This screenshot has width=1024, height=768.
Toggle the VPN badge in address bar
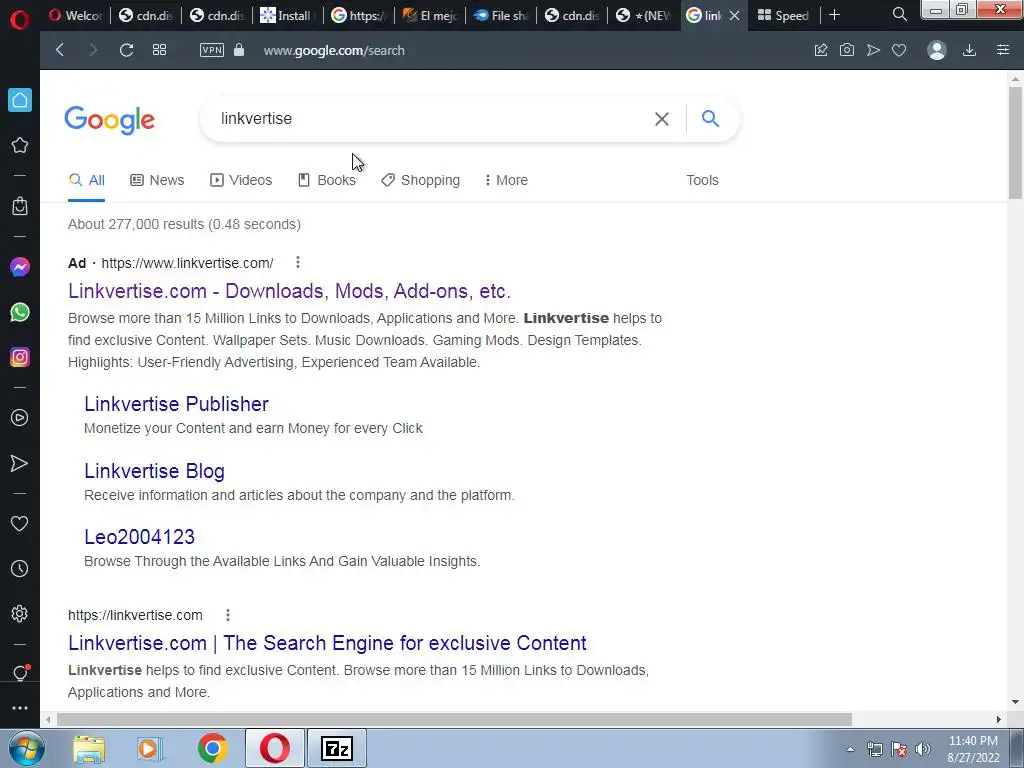(212, 50)
